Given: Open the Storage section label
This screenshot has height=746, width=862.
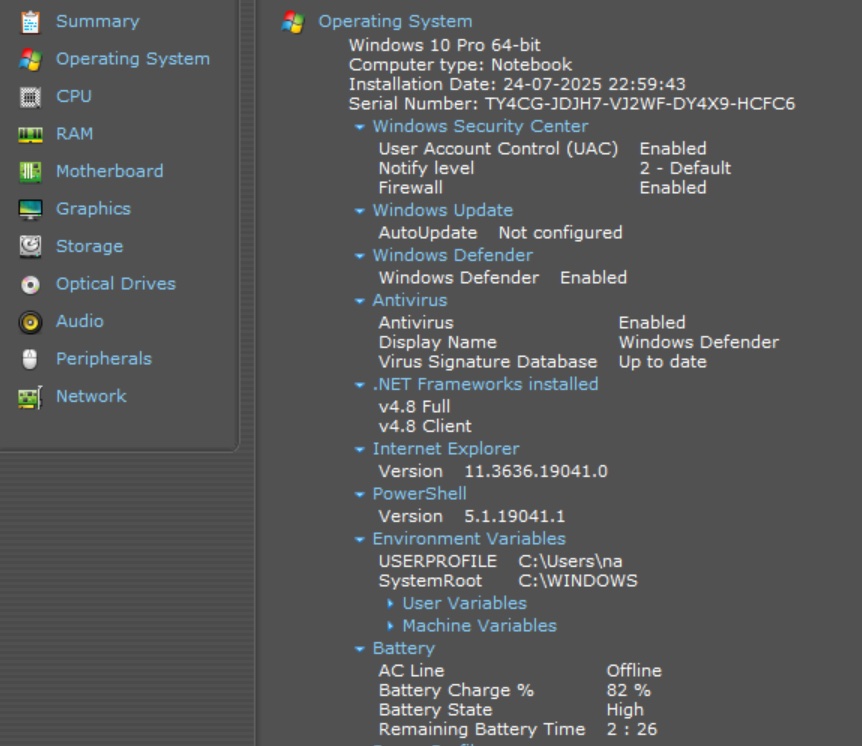Looking at the screenshot, I should [89, 246].
